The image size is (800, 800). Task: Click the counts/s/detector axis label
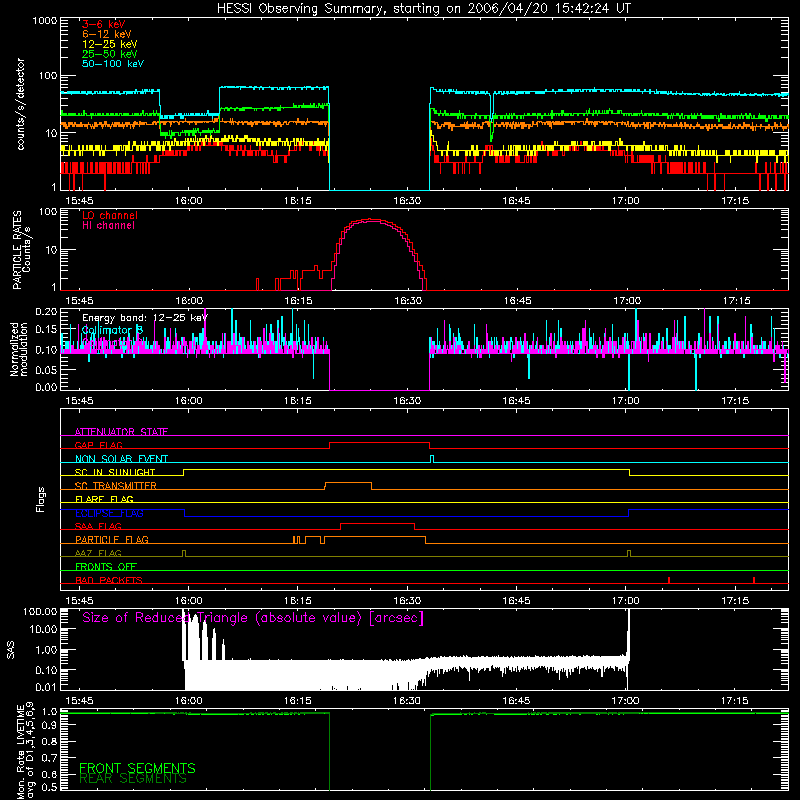[21, 104]
